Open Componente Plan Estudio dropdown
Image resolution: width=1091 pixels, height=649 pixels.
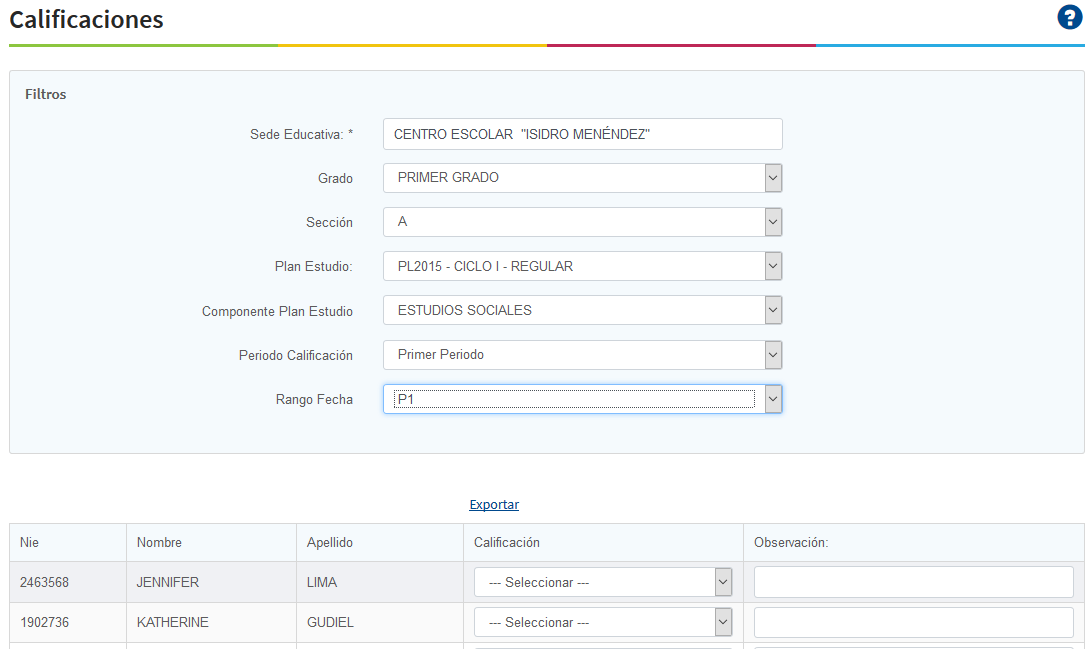(x=582, y=310)
